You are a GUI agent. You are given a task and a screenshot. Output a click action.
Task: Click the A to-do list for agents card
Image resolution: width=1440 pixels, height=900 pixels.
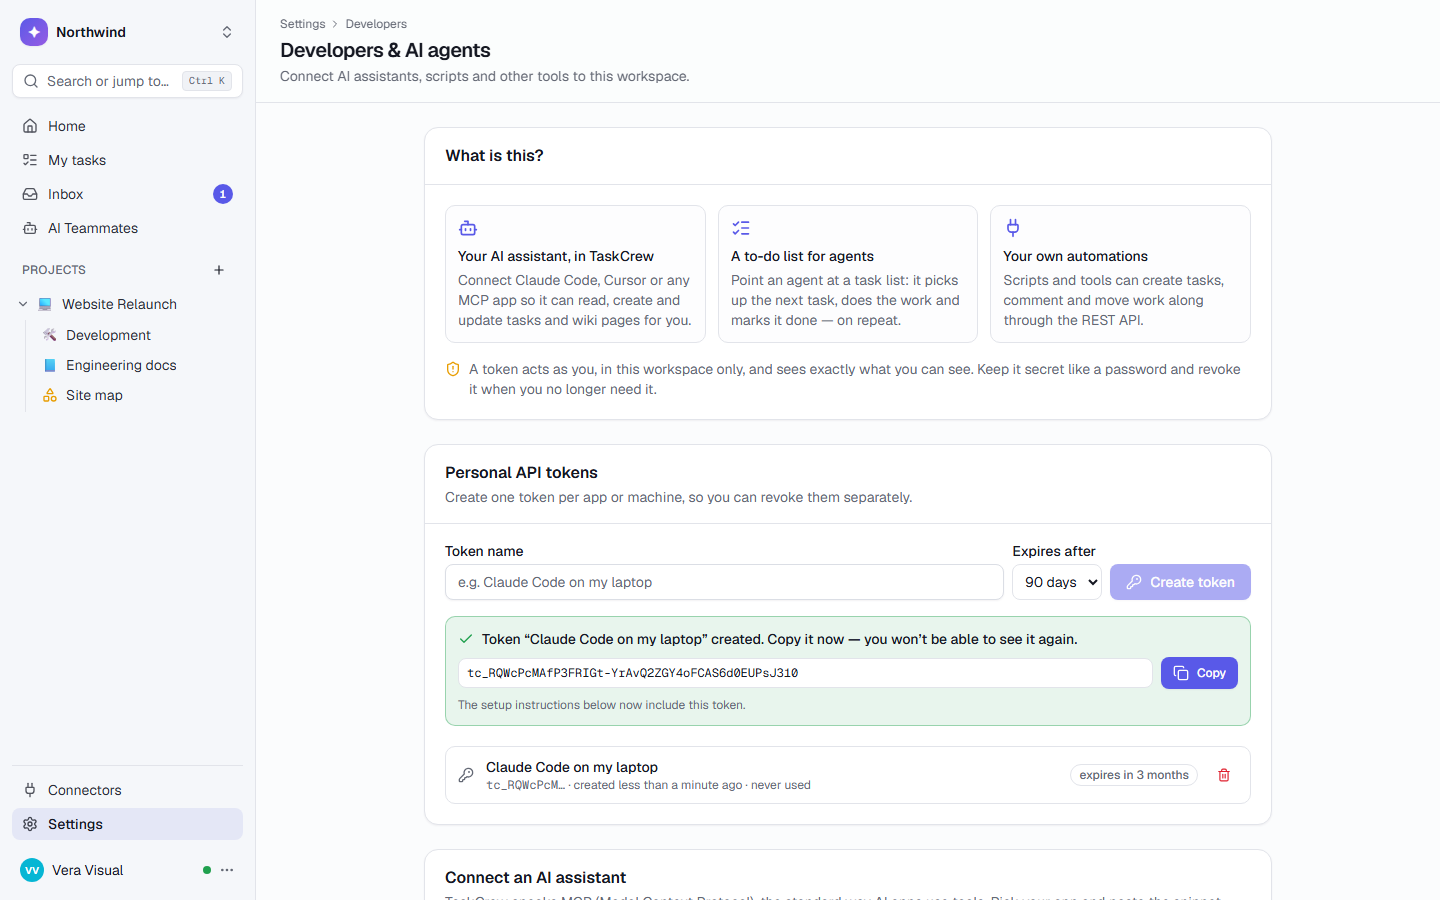click(x=848, y=274)
